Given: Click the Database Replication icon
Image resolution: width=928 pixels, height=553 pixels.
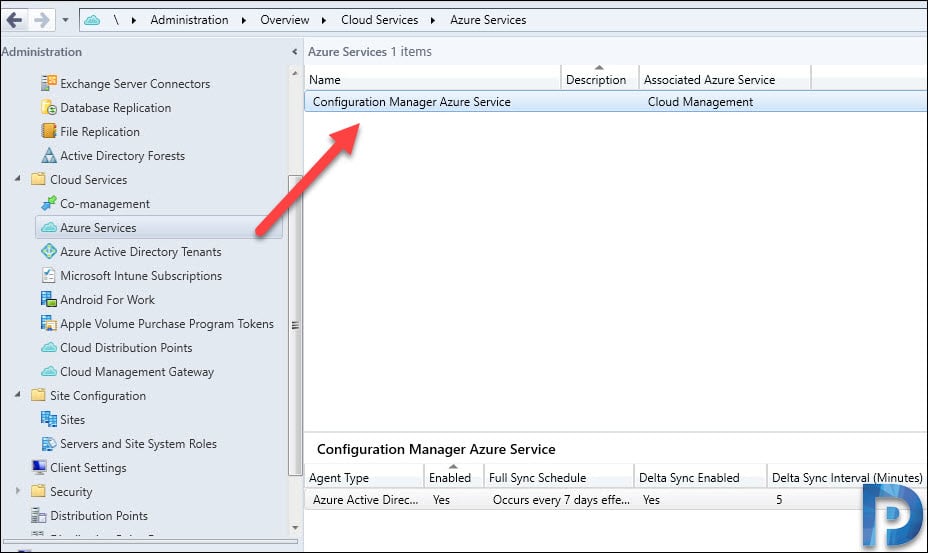Looking at the screenshot, I should click(x=49, y=107).
